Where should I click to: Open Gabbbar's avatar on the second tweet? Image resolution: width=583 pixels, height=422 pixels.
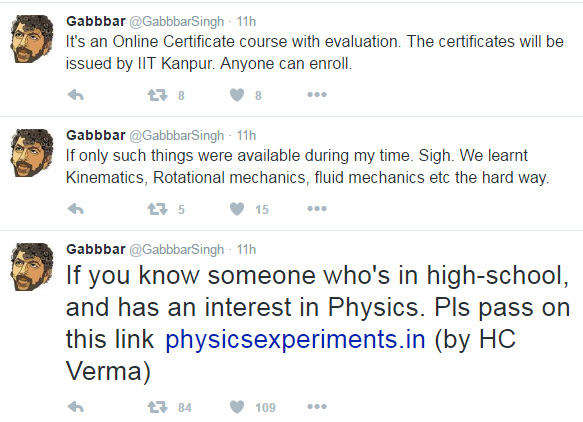[x=32, y=152]
